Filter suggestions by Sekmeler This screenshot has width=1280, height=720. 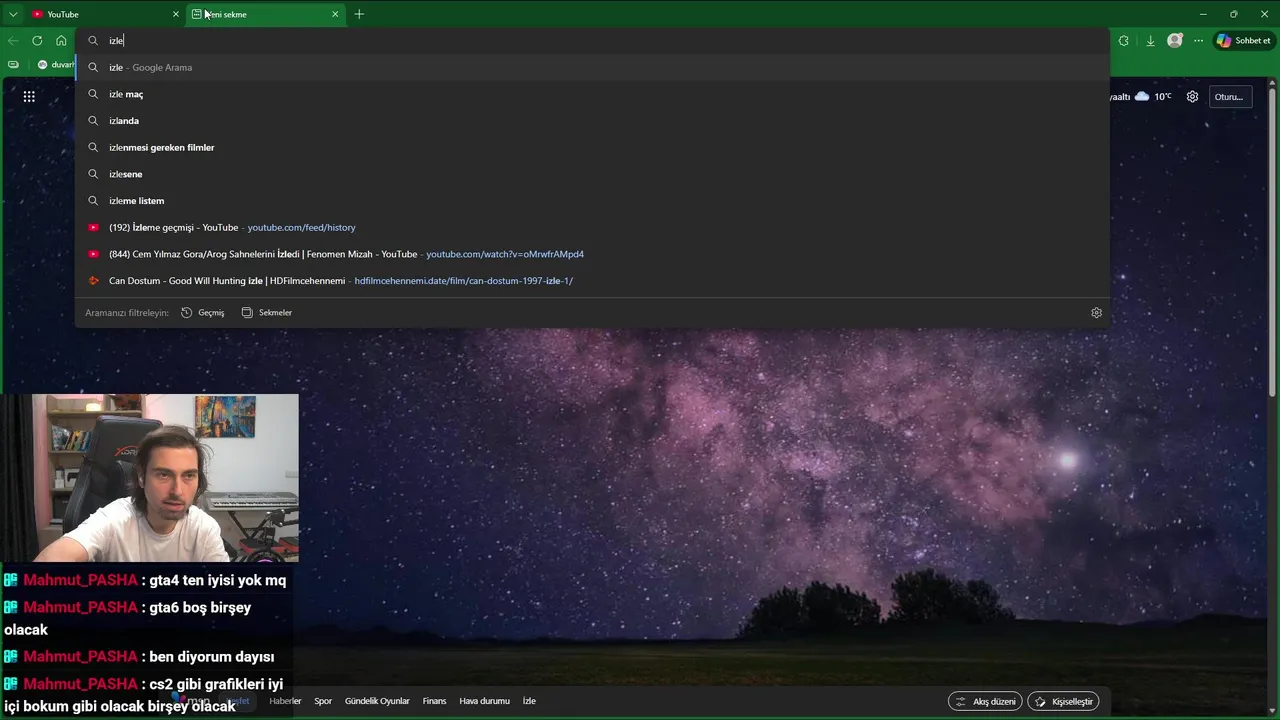pyautogui.click(x=267, y=312)
